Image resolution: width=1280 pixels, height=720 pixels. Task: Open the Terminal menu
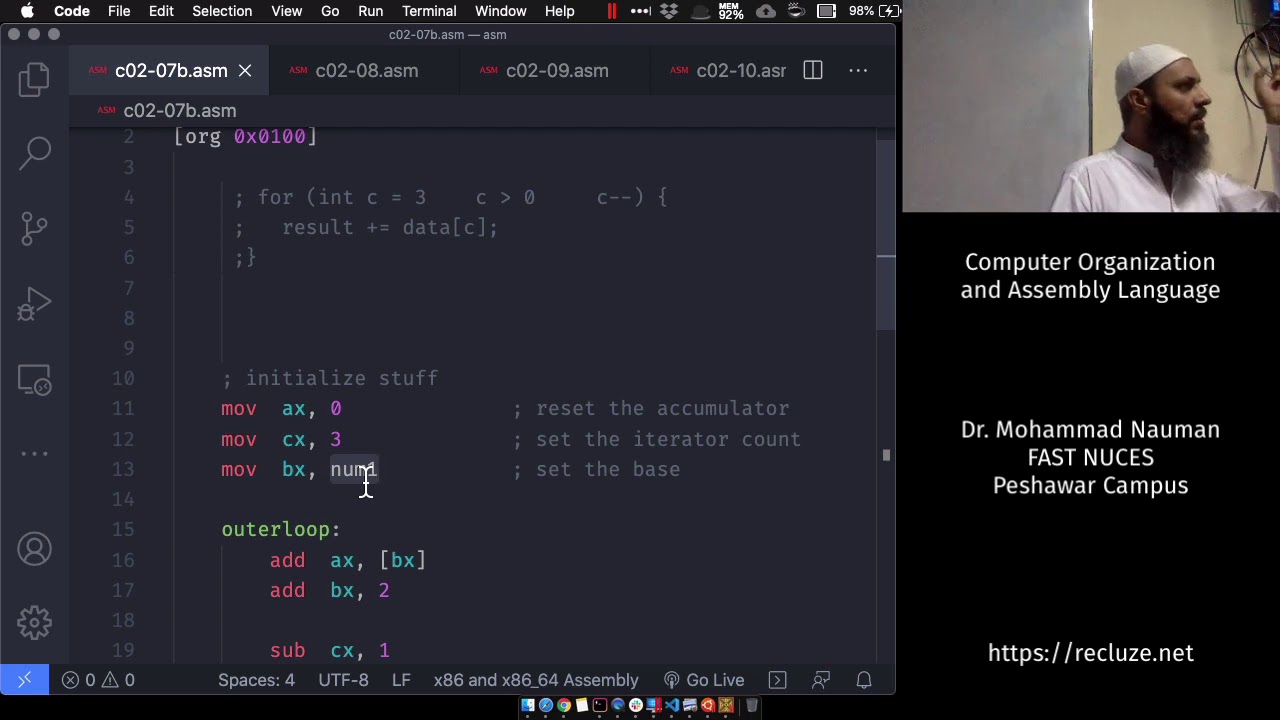point(429,11)
